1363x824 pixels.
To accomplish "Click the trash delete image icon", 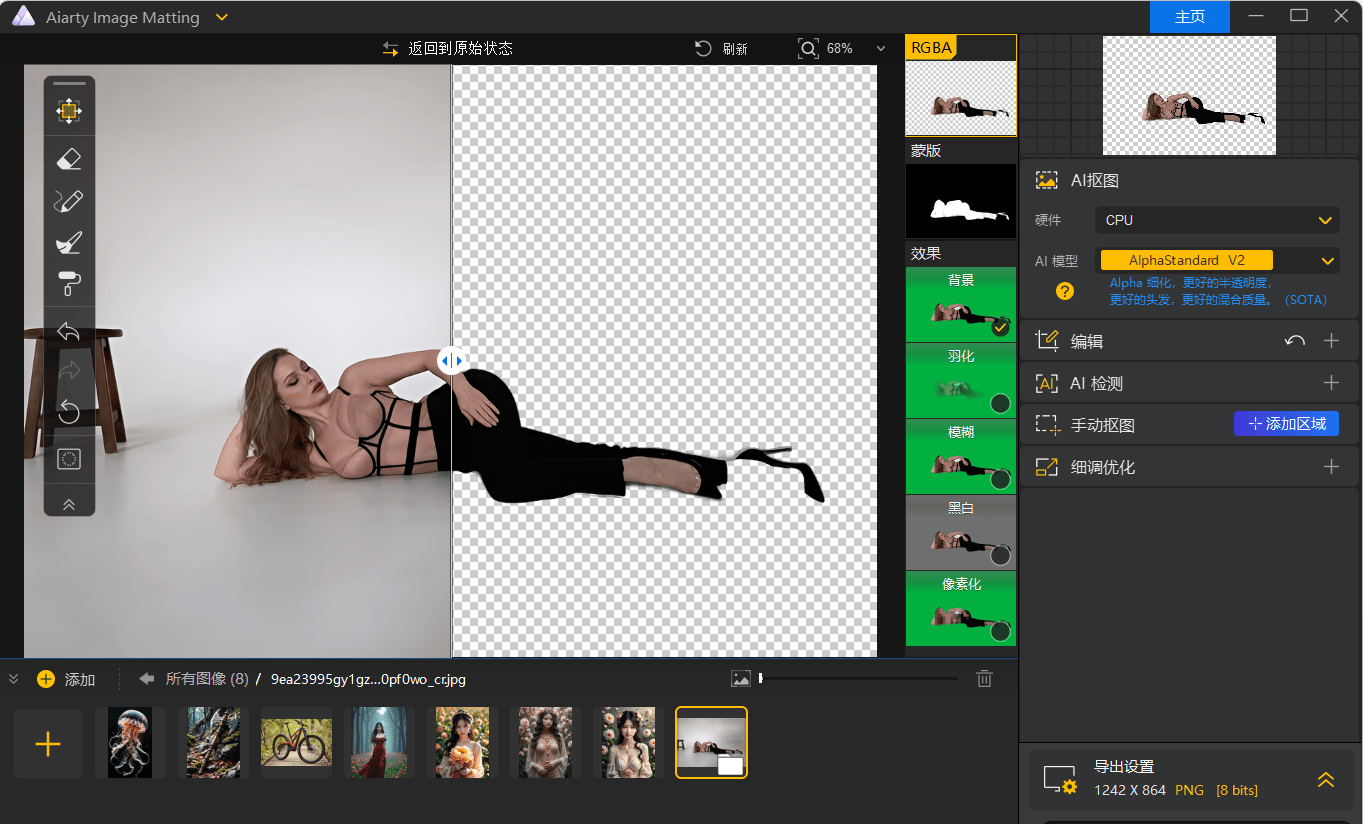I will [x=984, y=679].
